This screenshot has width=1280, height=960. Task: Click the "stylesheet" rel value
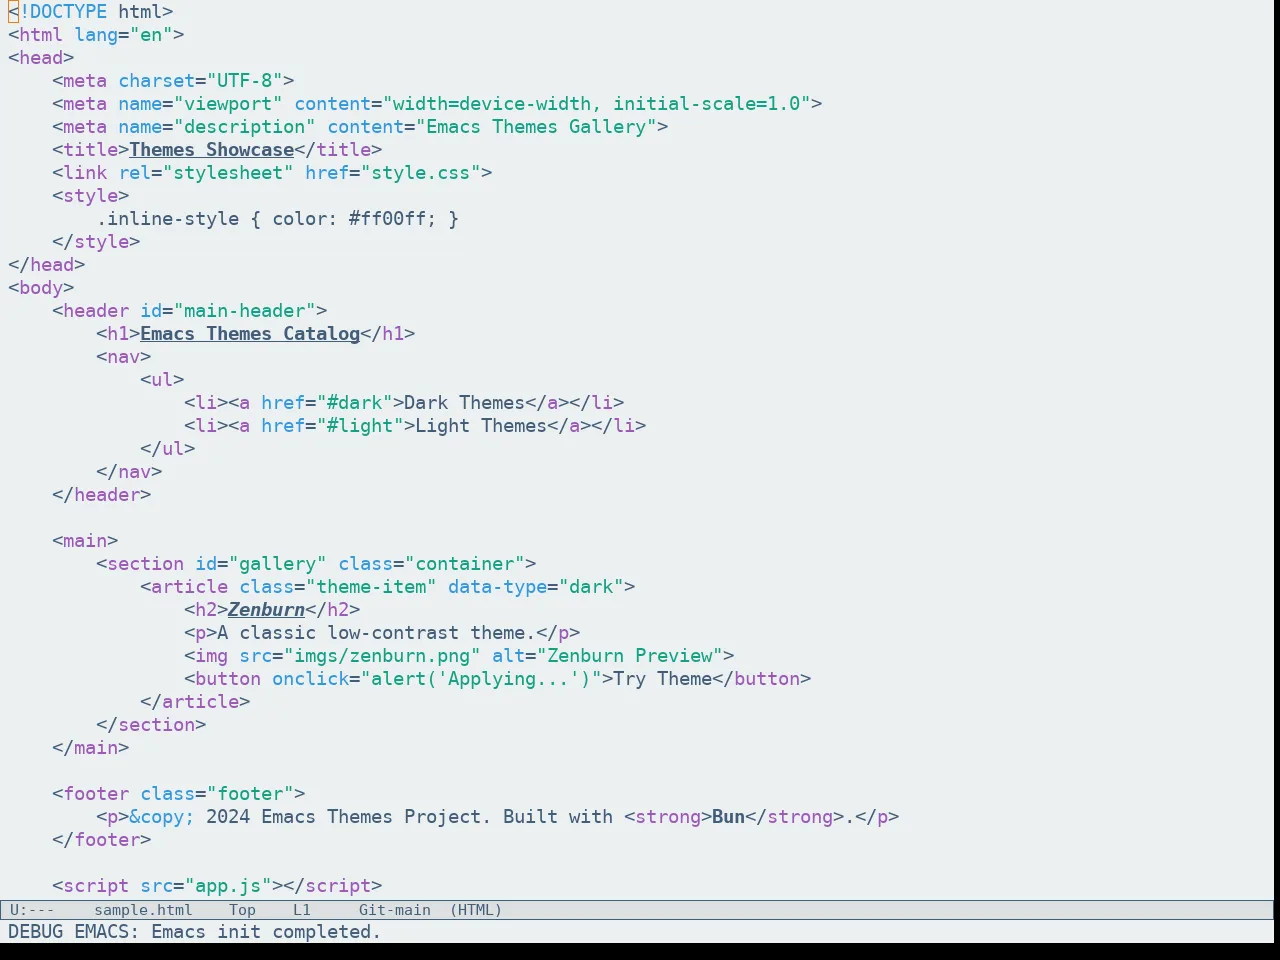228,173
